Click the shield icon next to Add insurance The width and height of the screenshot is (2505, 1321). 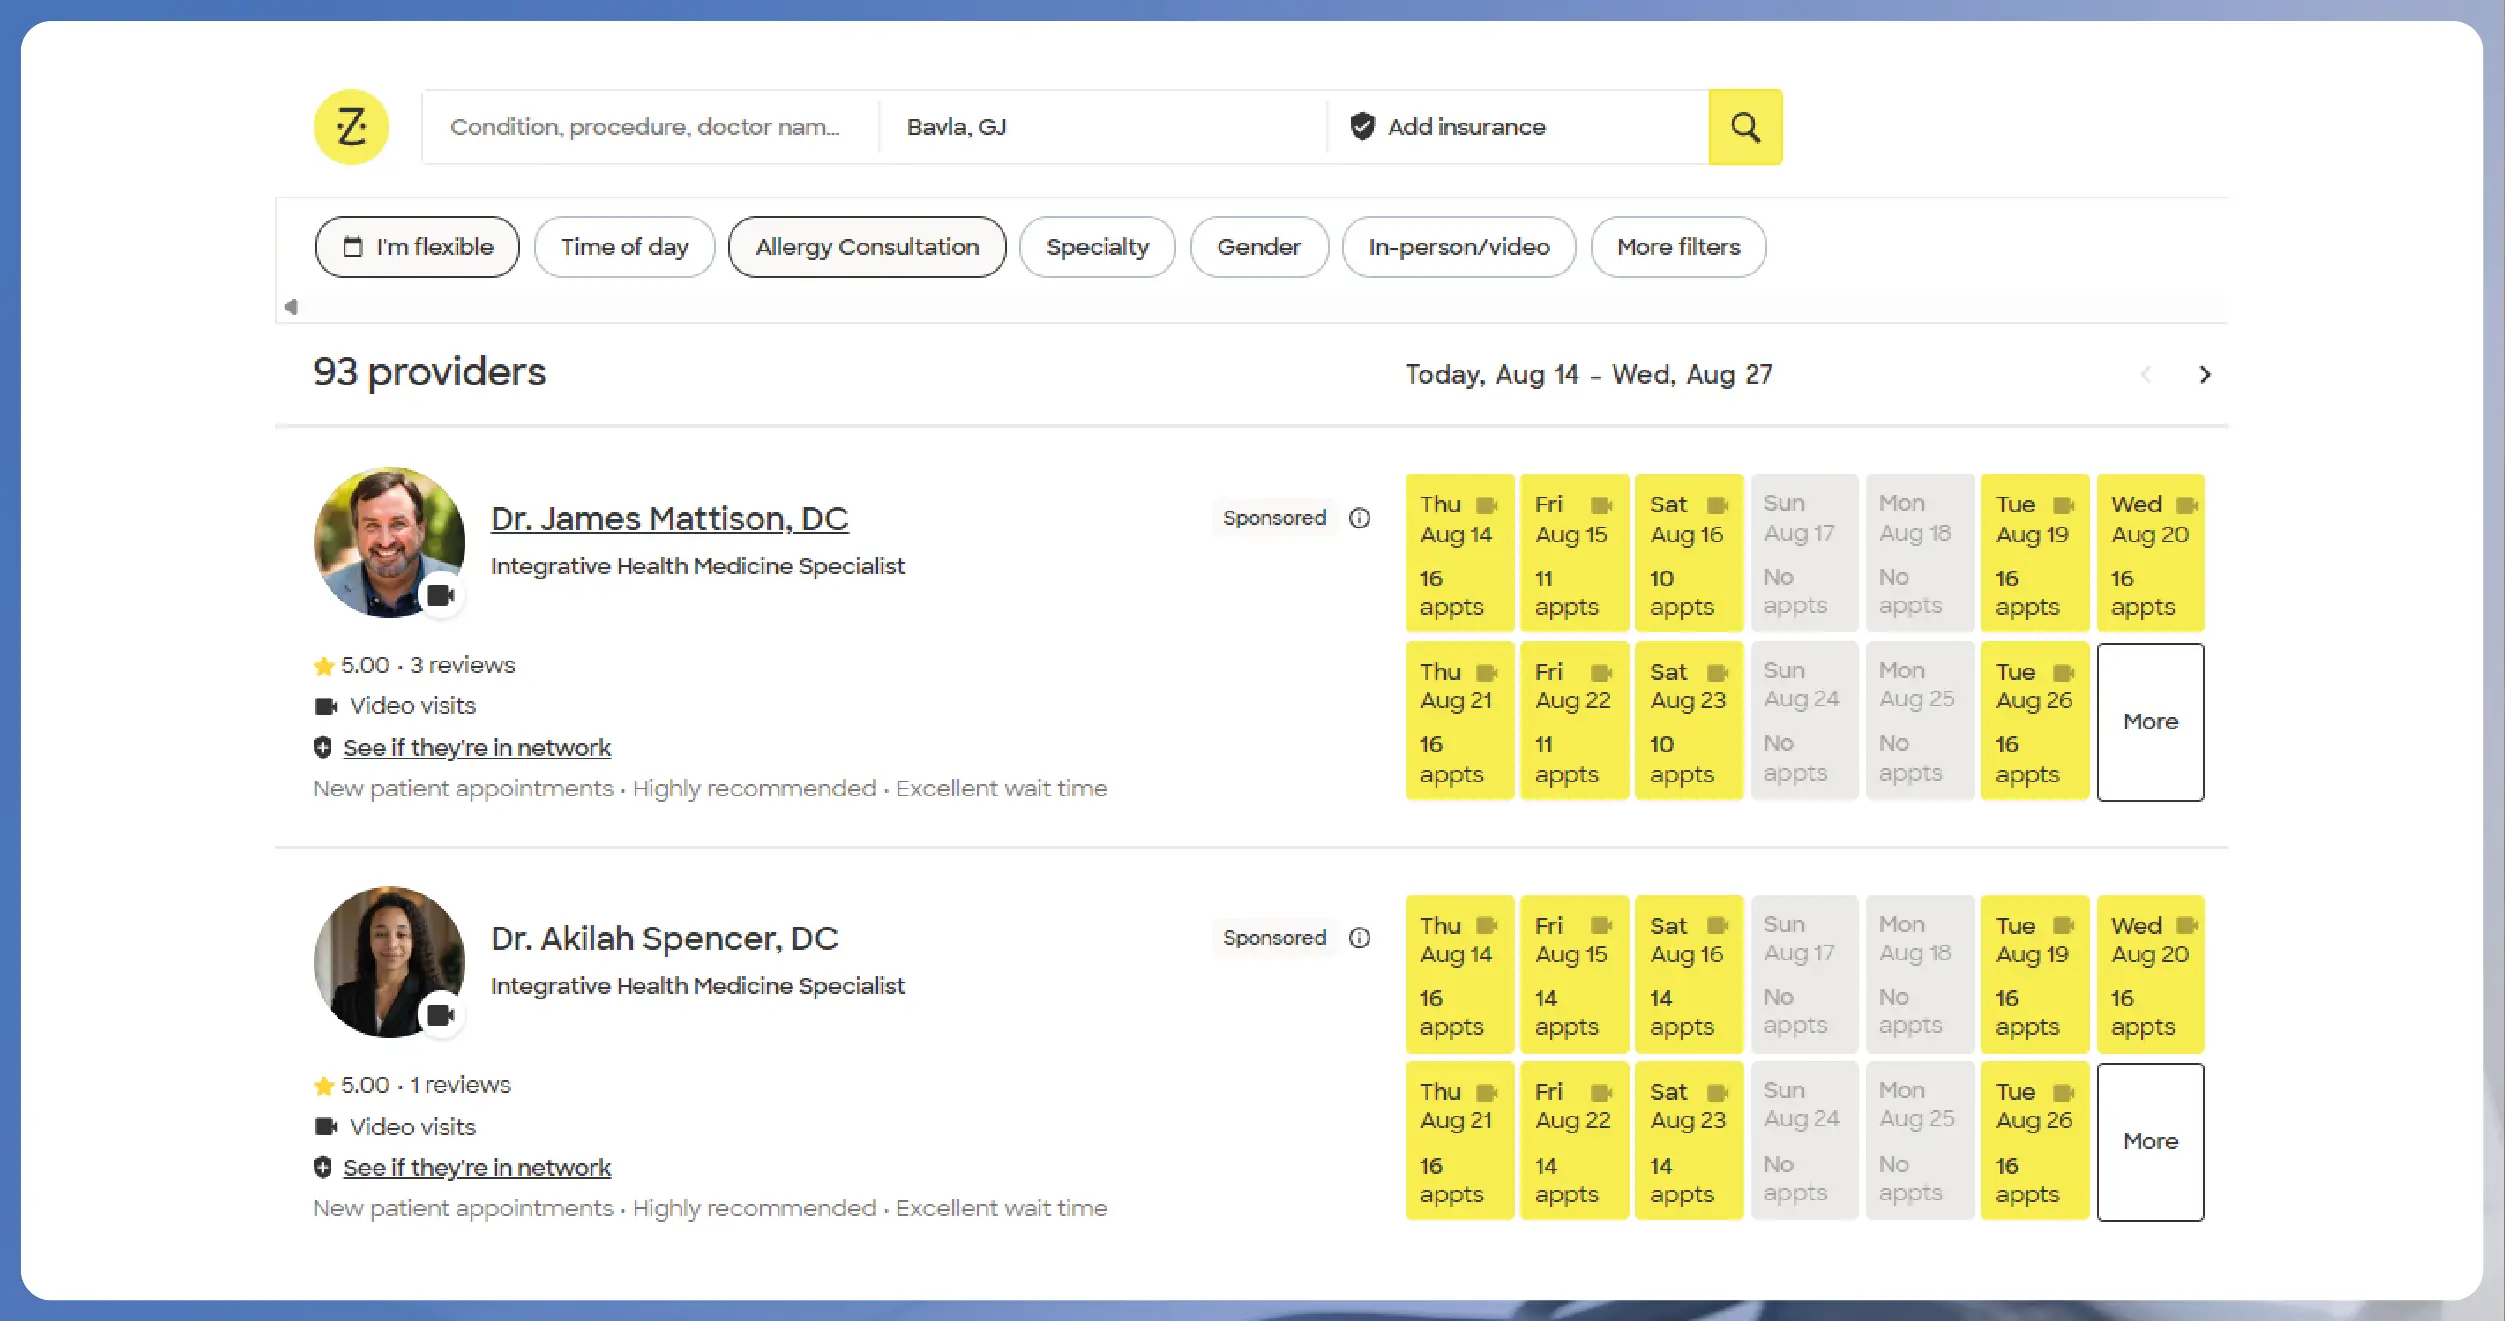click(1362, 126)
